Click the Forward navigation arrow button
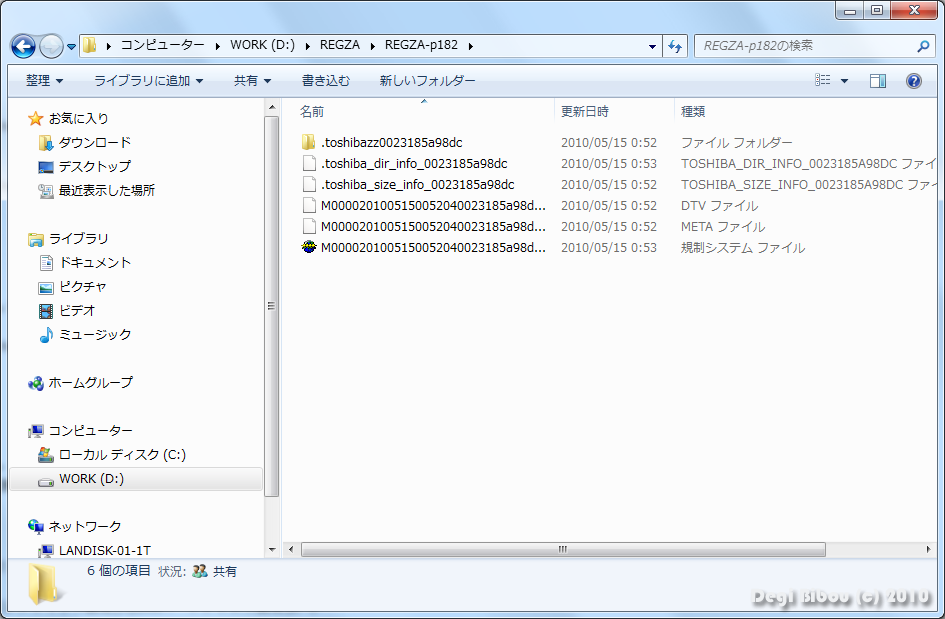Image resolution: width=945 pixels, height=619 pixels. point(51,46)
